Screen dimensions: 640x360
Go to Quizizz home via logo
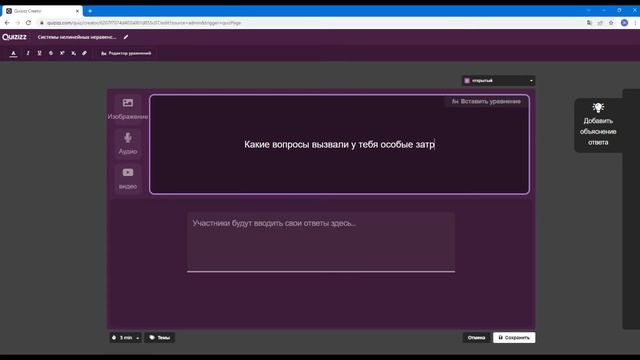14,37
